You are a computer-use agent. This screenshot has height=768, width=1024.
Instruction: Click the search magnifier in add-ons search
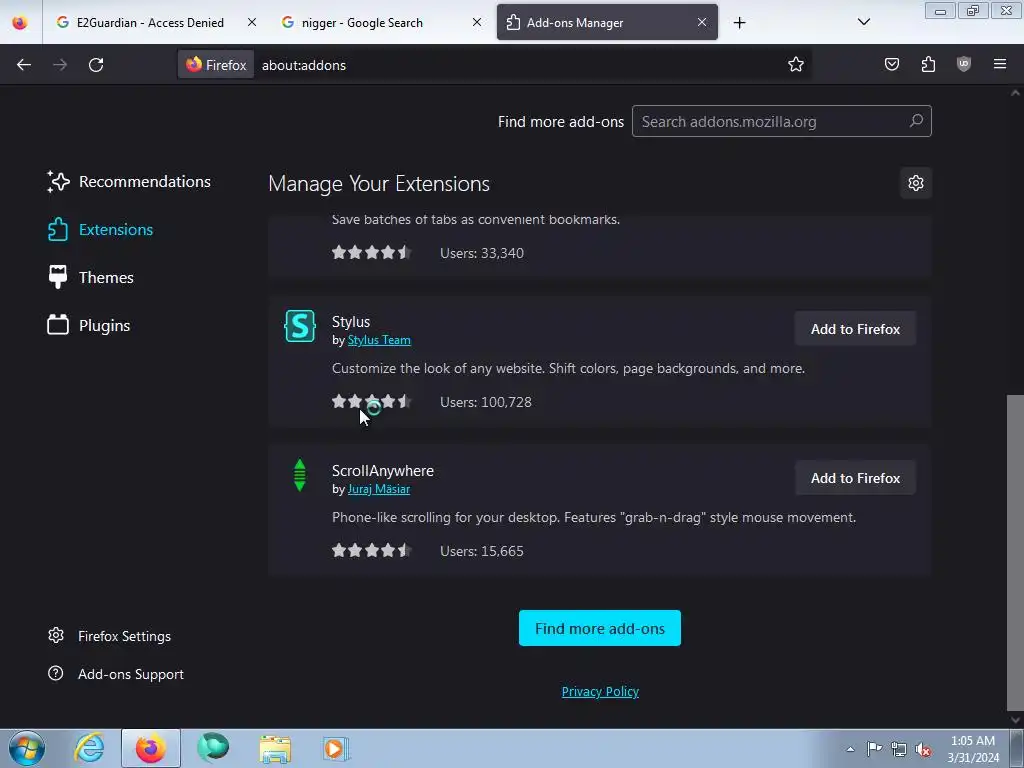pos(916,121)
